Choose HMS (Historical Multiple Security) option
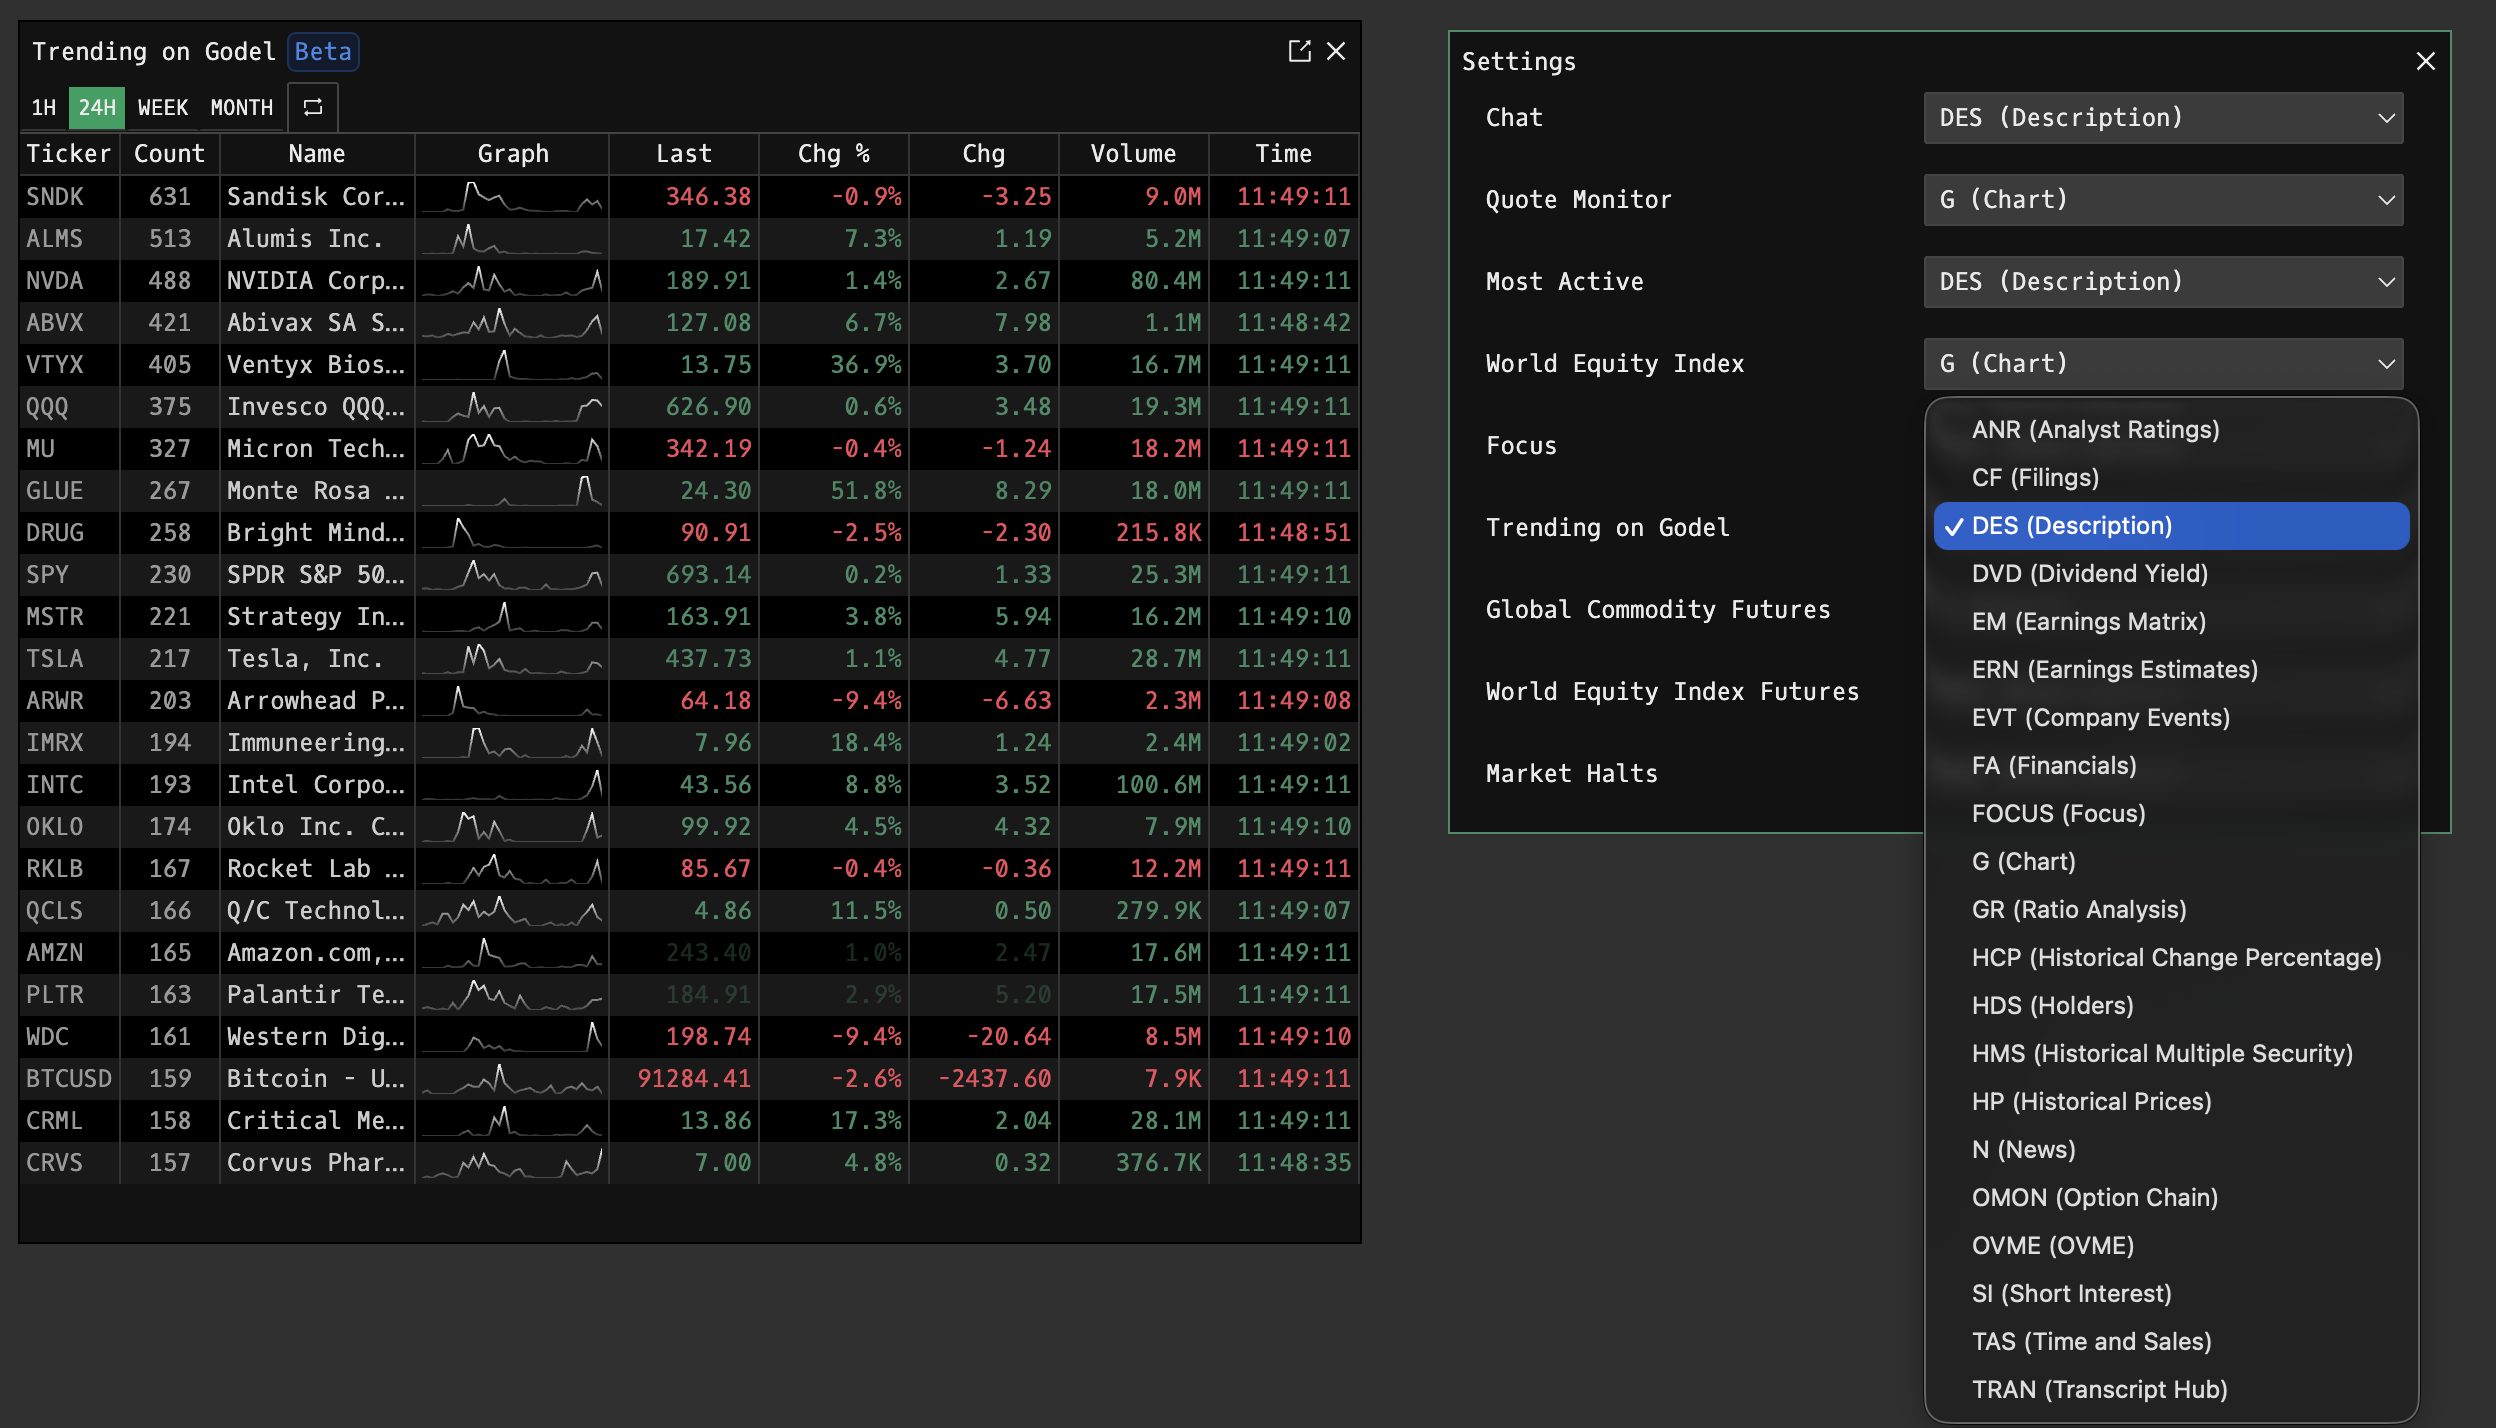Image resolution: width=2496 pixels, height=1428 pixels. click(2171, 1054)
